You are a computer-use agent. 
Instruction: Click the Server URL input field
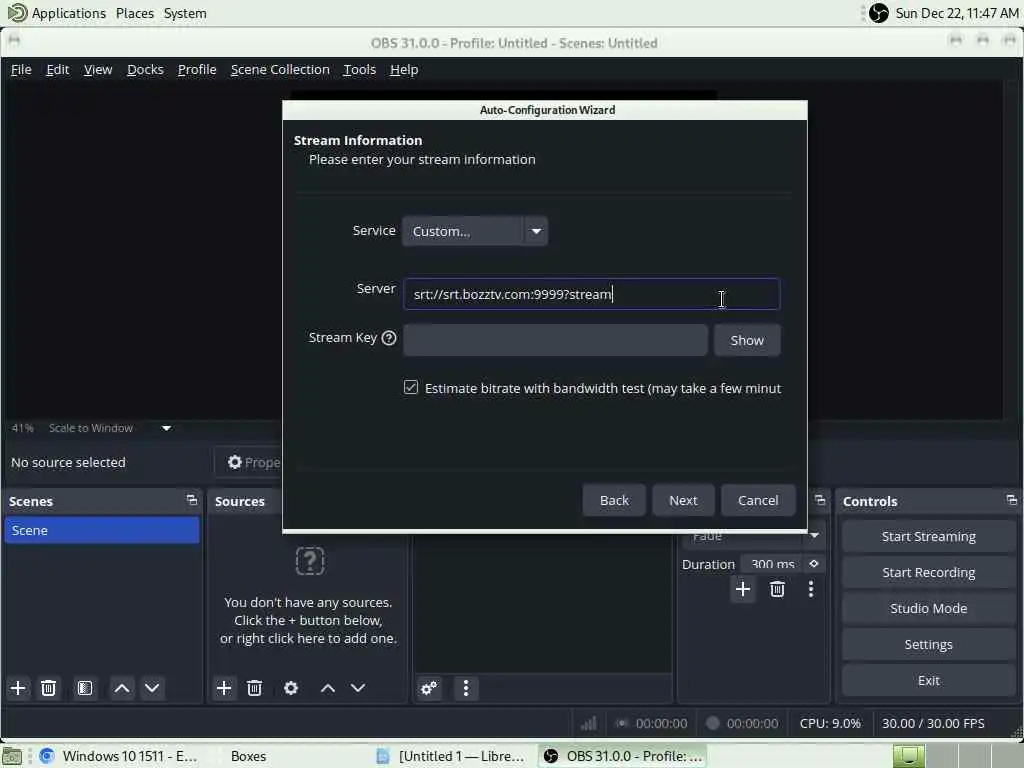(591, 294)
